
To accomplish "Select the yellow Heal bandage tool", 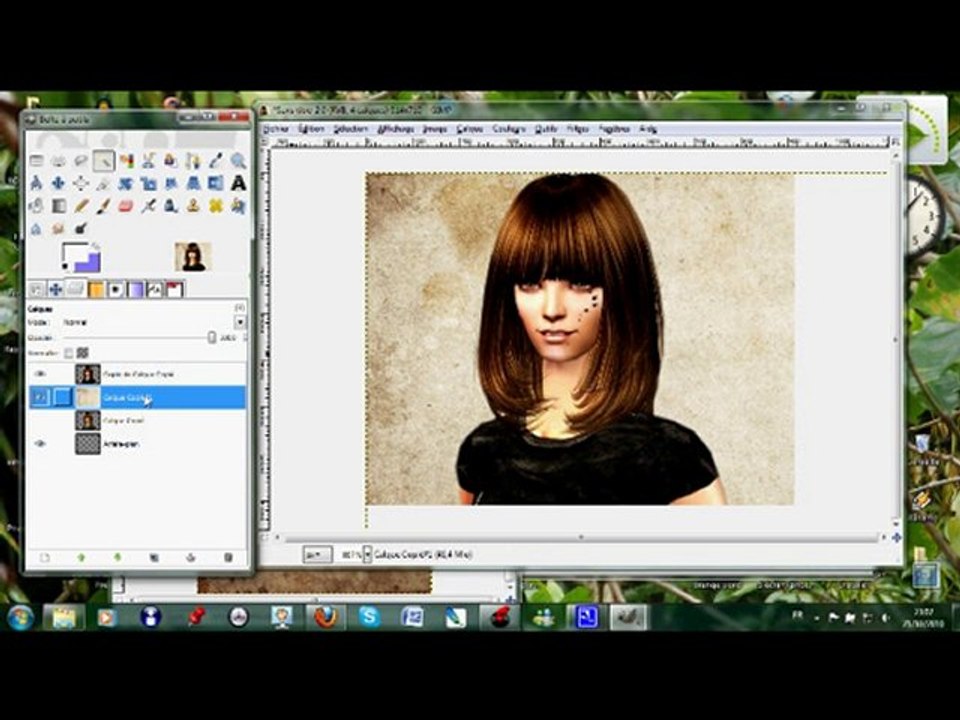I will point(216,206).
